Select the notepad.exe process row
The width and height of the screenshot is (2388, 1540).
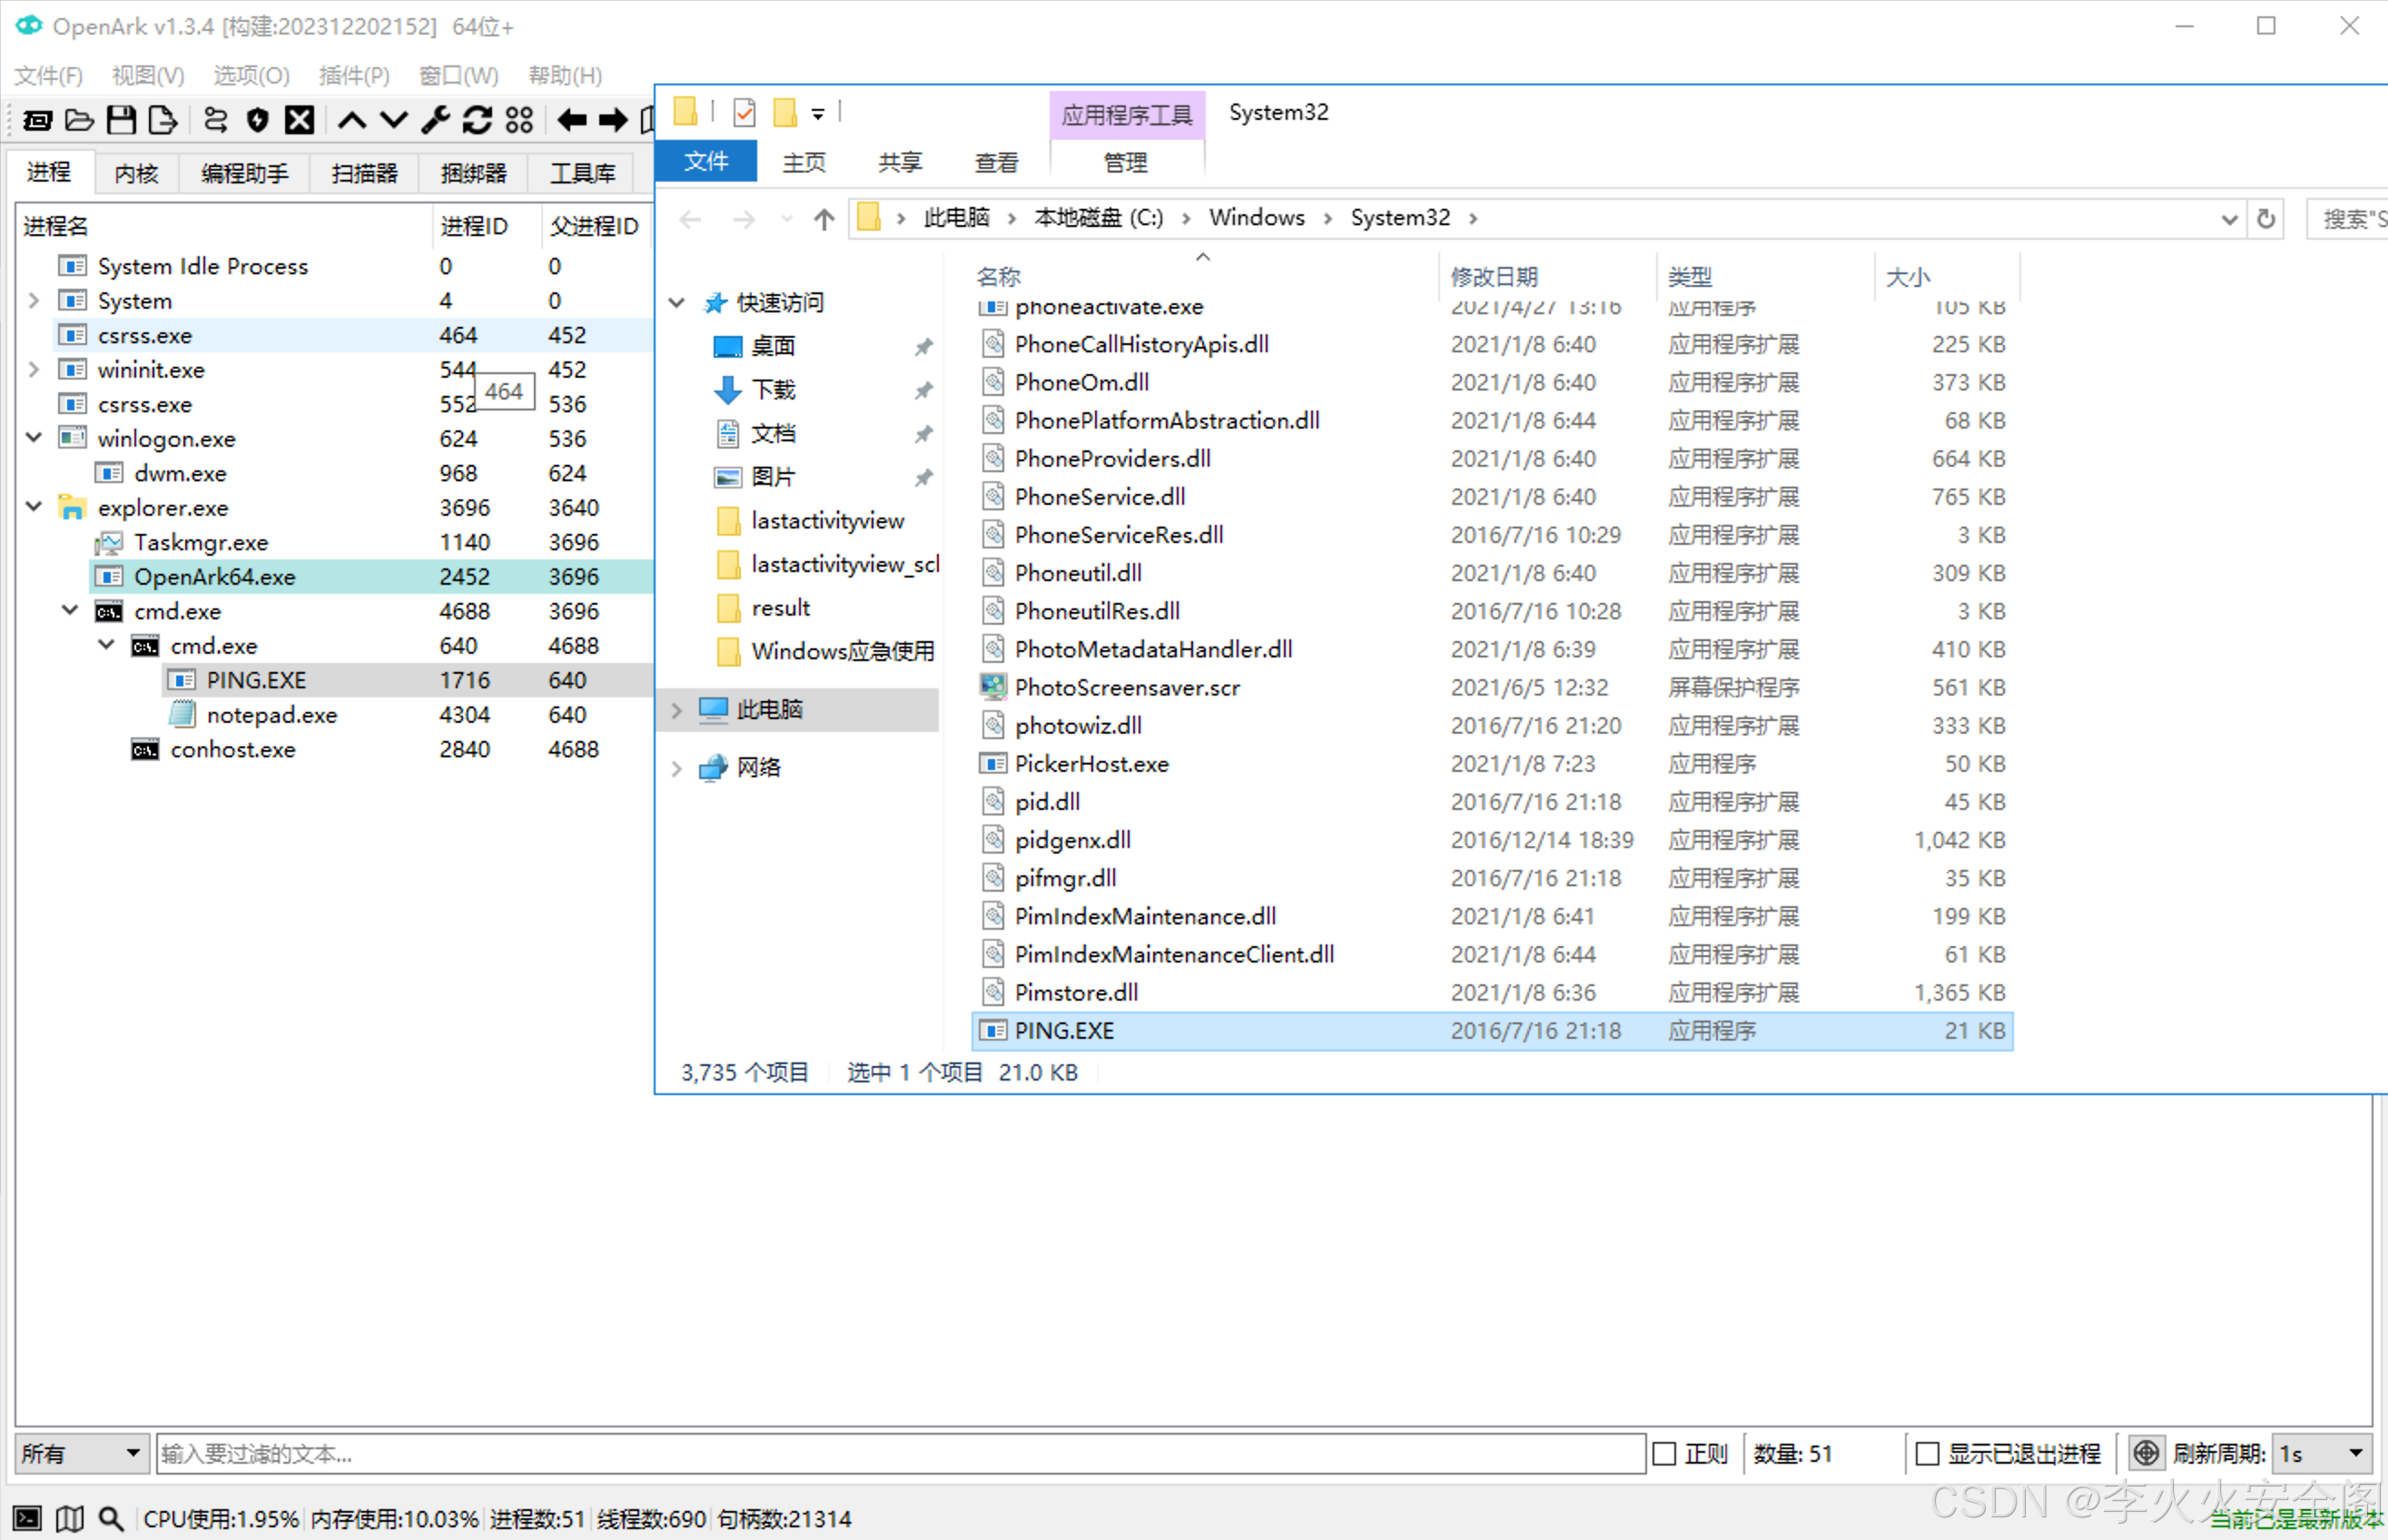click(x=271, y=715)
